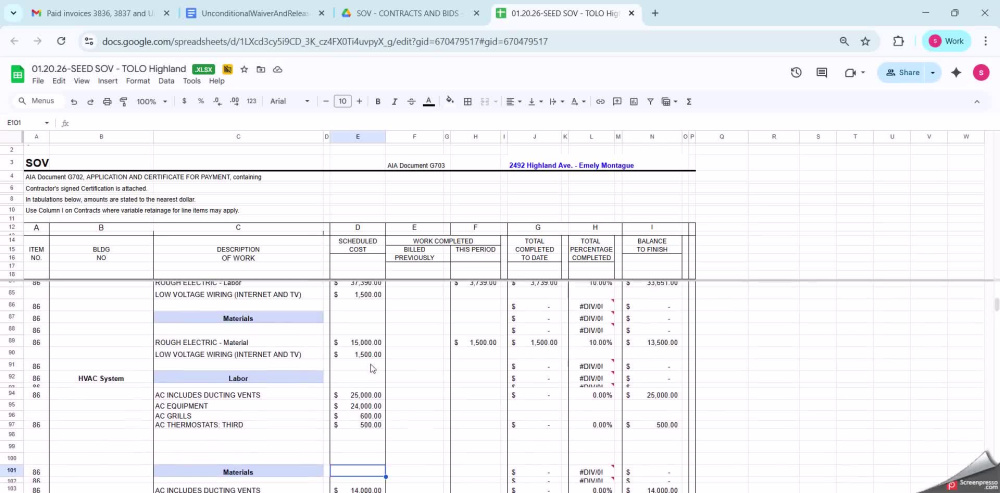The height and width of the screenshot is (493, 1000).
Task: Insert chart icon in toolbar
Action: (633, 101)
